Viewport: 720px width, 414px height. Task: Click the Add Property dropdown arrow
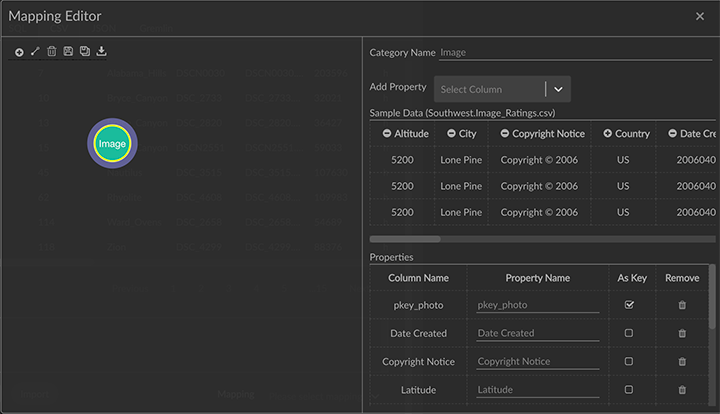[x=558, y=89]
